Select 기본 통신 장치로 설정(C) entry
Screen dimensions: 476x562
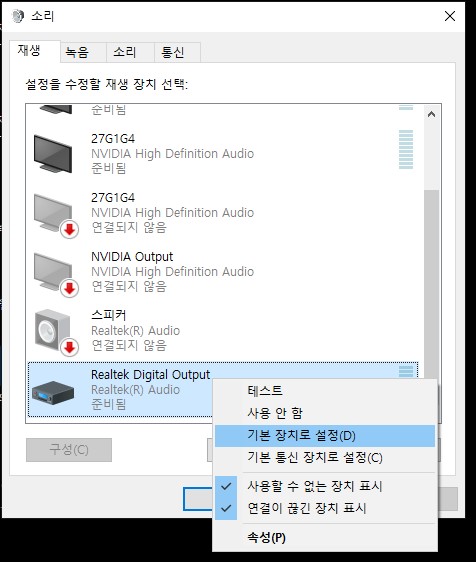click(325, 457)
